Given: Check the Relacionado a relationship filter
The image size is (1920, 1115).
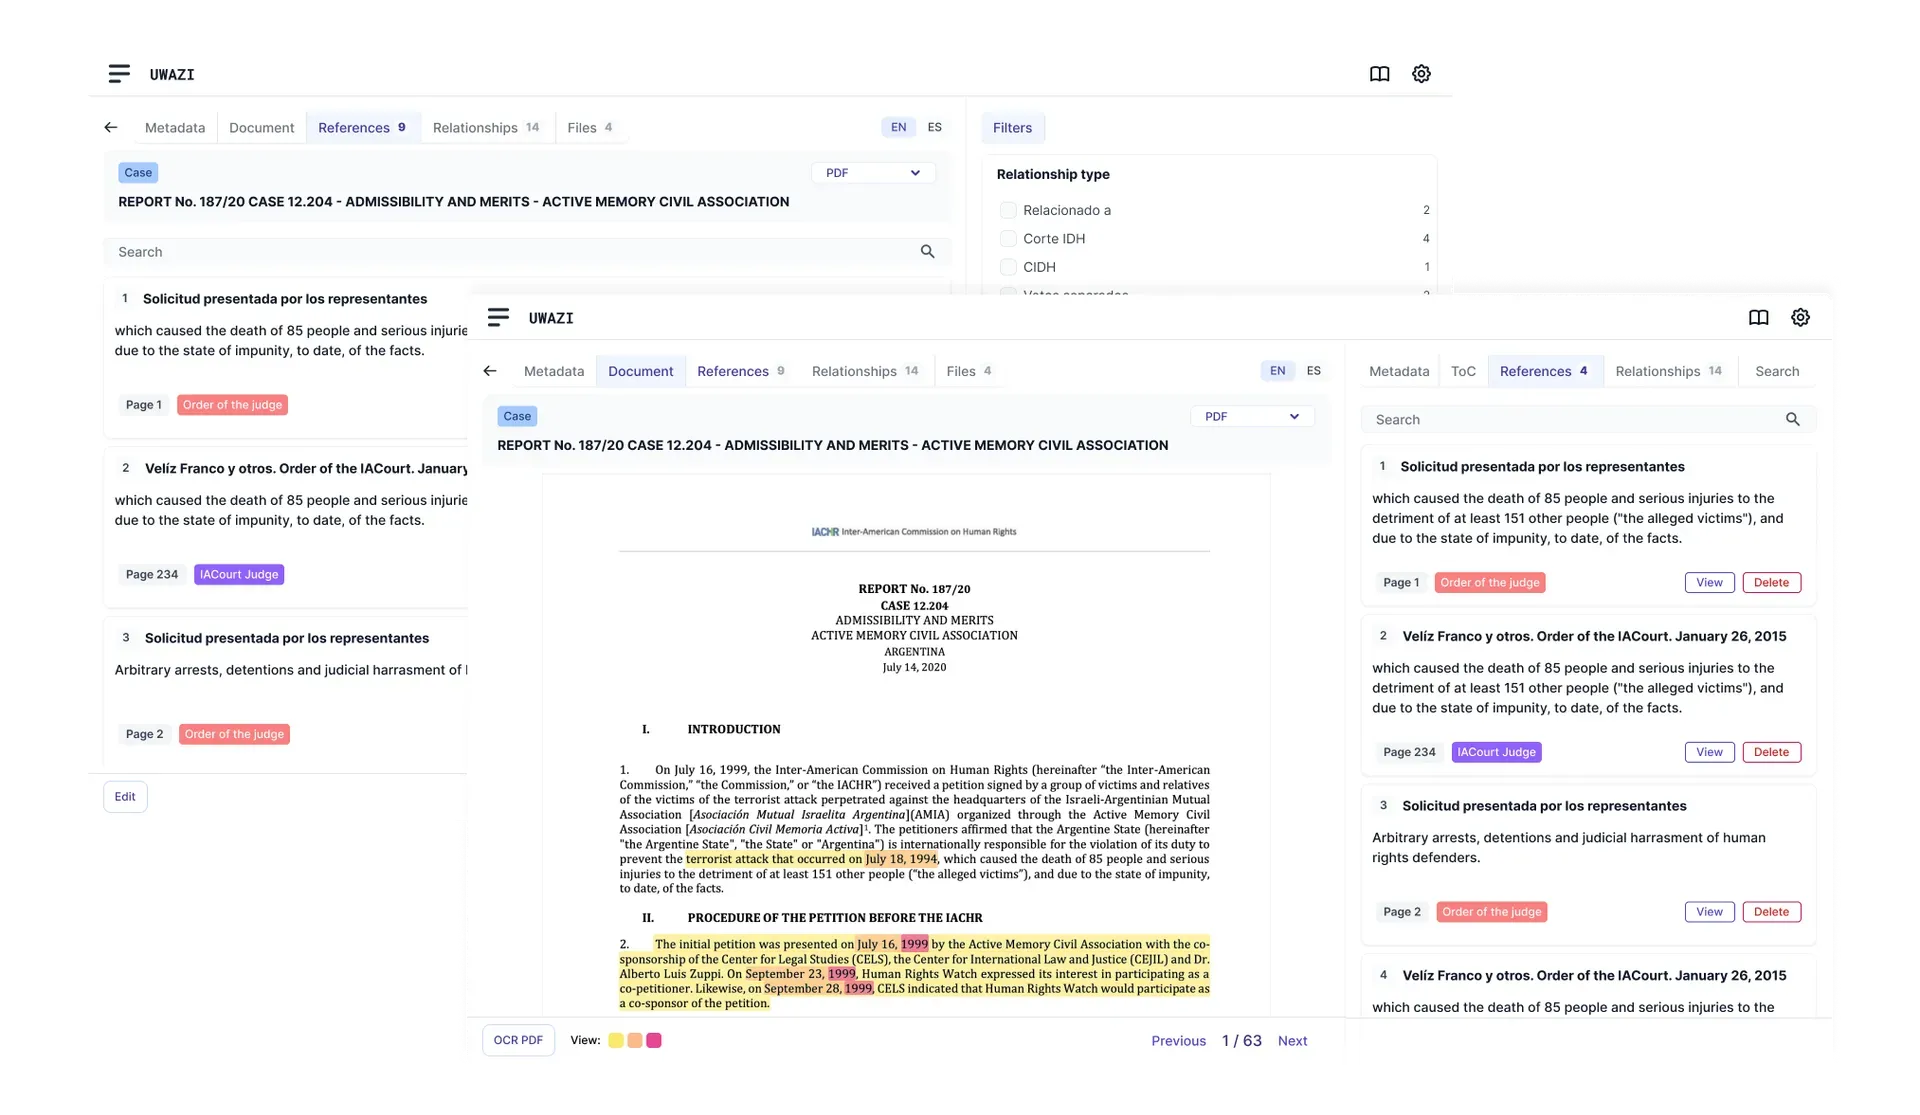Looking at the screenshot, I should 1006,210.
